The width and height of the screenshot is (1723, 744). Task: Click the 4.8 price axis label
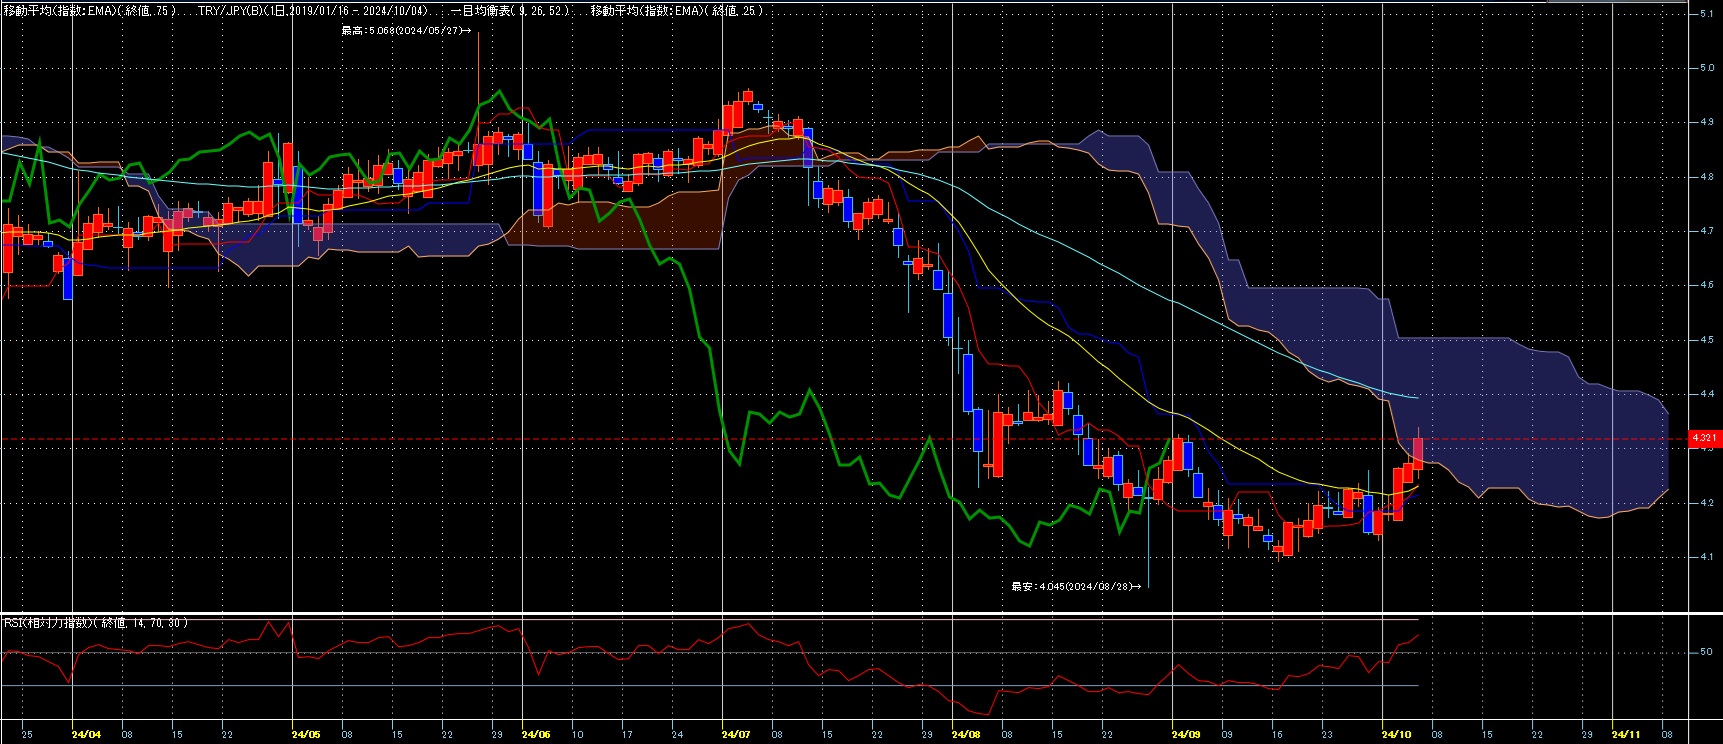tap(1705, 177)
